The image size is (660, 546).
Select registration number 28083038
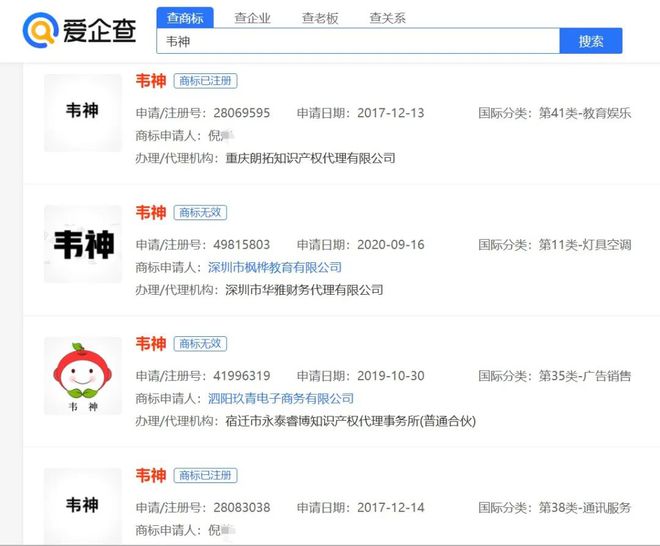[242, 507]
